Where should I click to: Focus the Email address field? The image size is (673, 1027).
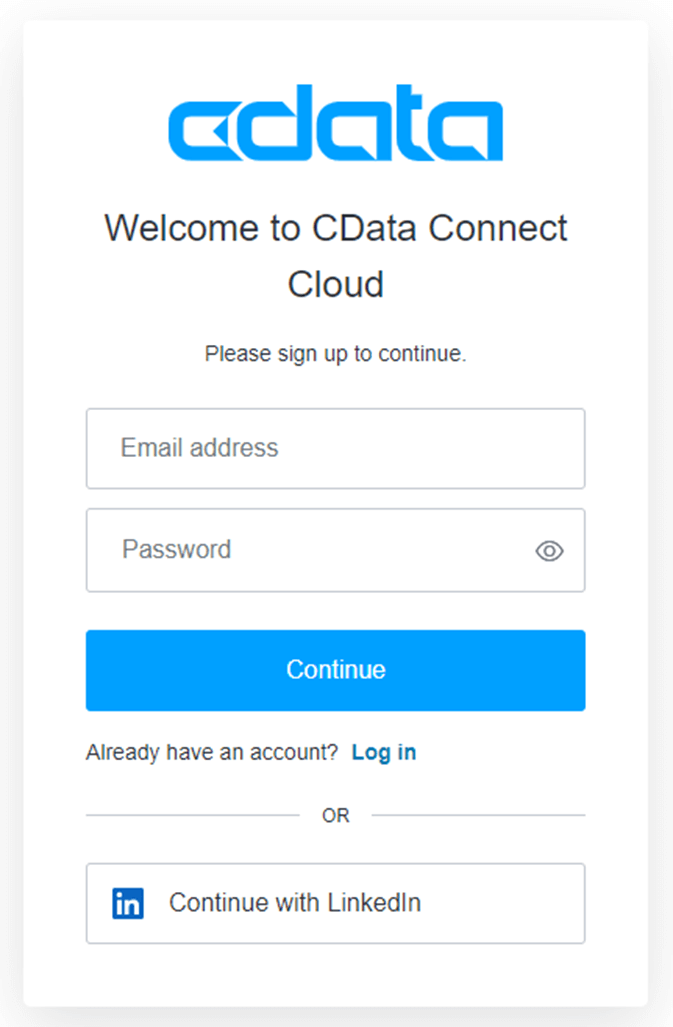click(335, 448)
